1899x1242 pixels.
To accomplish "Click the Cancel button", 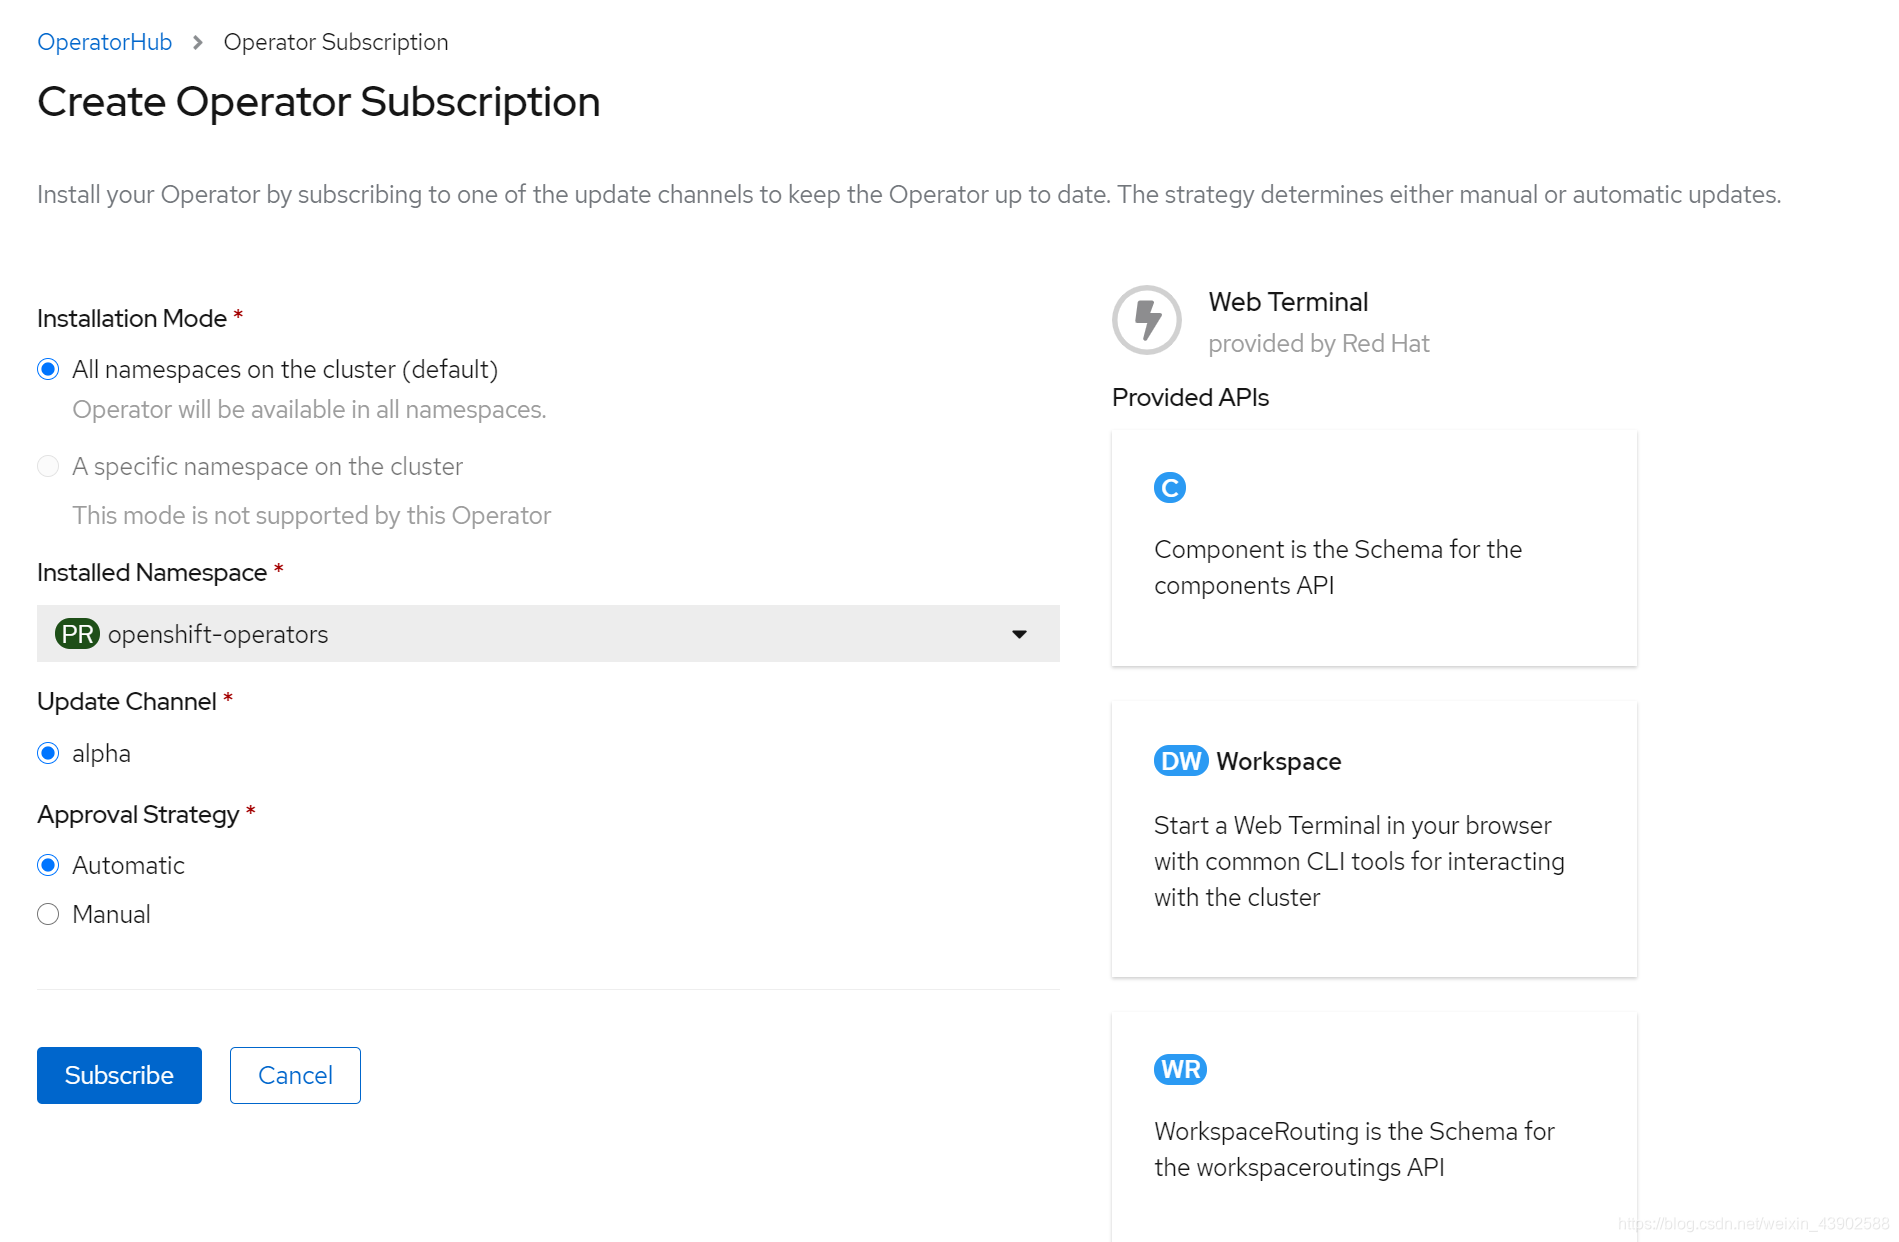I will [295, 1075].
